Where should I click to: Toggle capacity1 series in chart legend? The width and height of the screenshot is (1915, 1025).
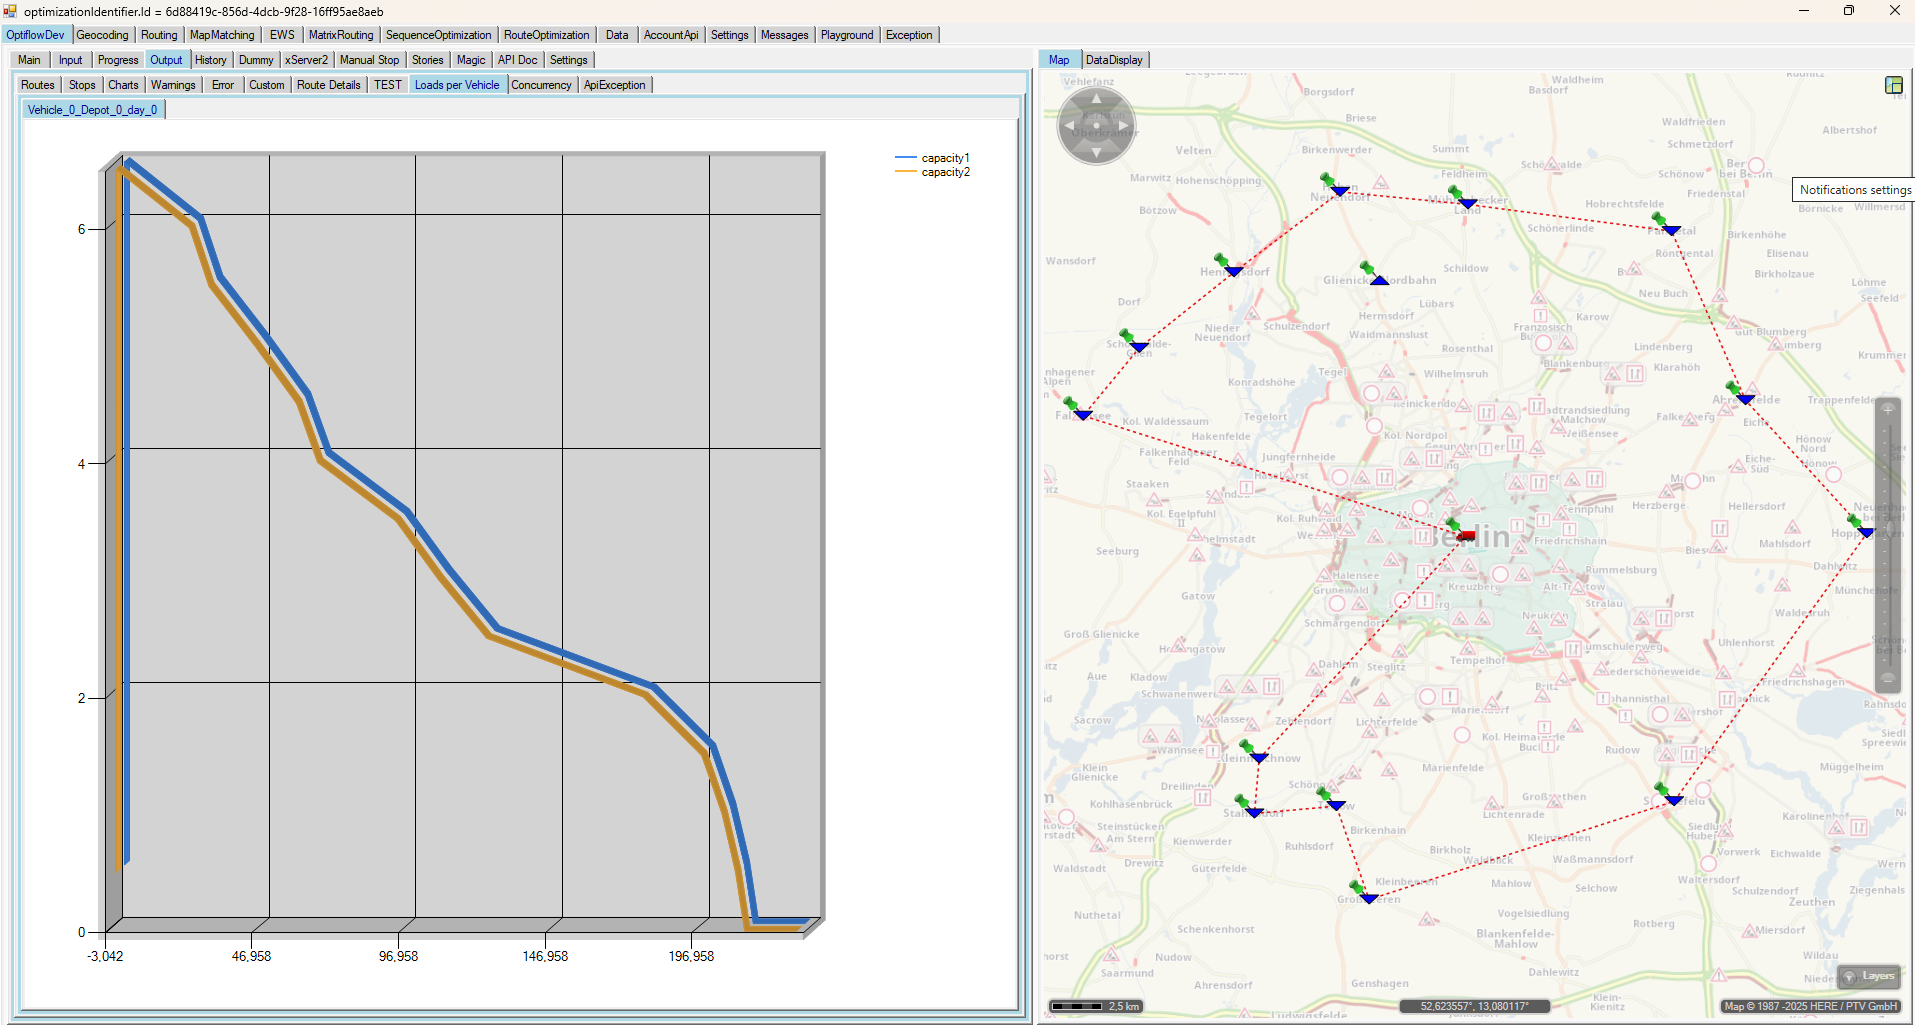[945, 158]
